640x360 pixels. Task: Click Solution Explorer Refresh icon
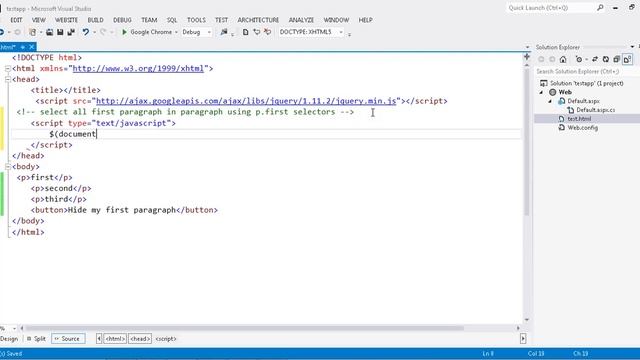click(x=606, y=60)
